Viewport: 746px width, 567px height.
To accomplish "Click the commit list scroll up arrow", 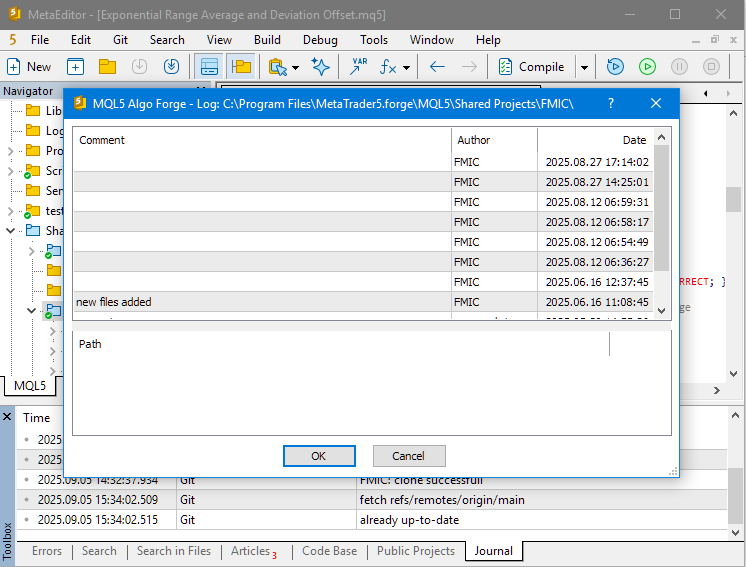I will pos(661,137).
